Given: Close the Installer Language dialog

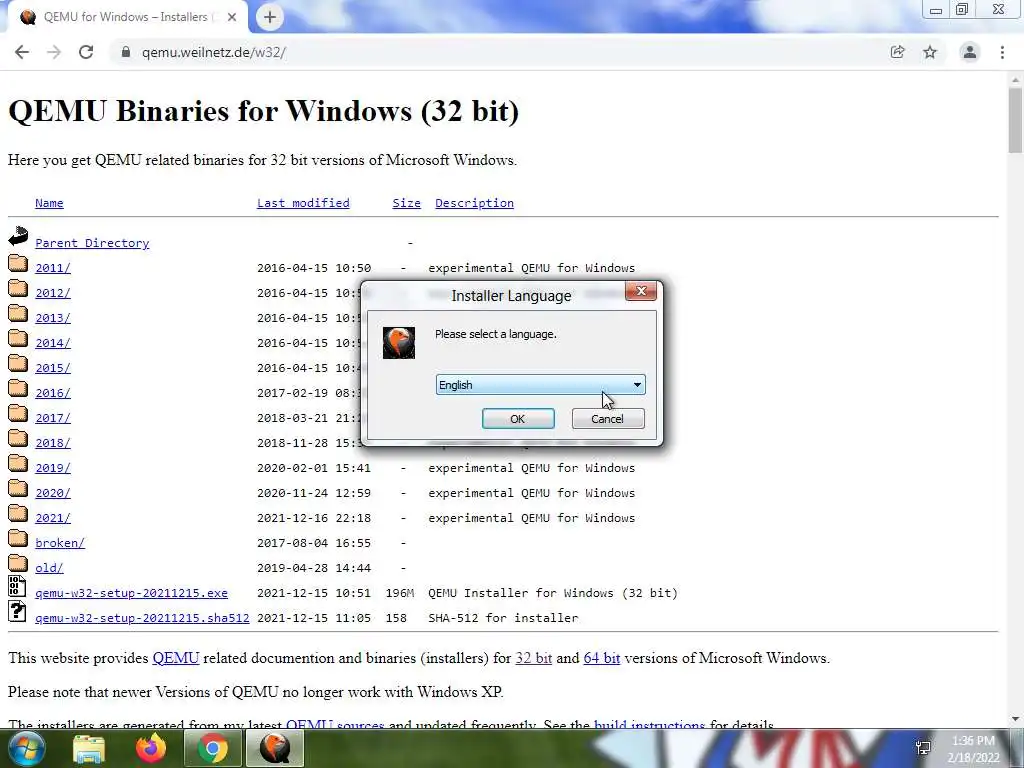Looking at the screenshot, I should coord(641,291).
